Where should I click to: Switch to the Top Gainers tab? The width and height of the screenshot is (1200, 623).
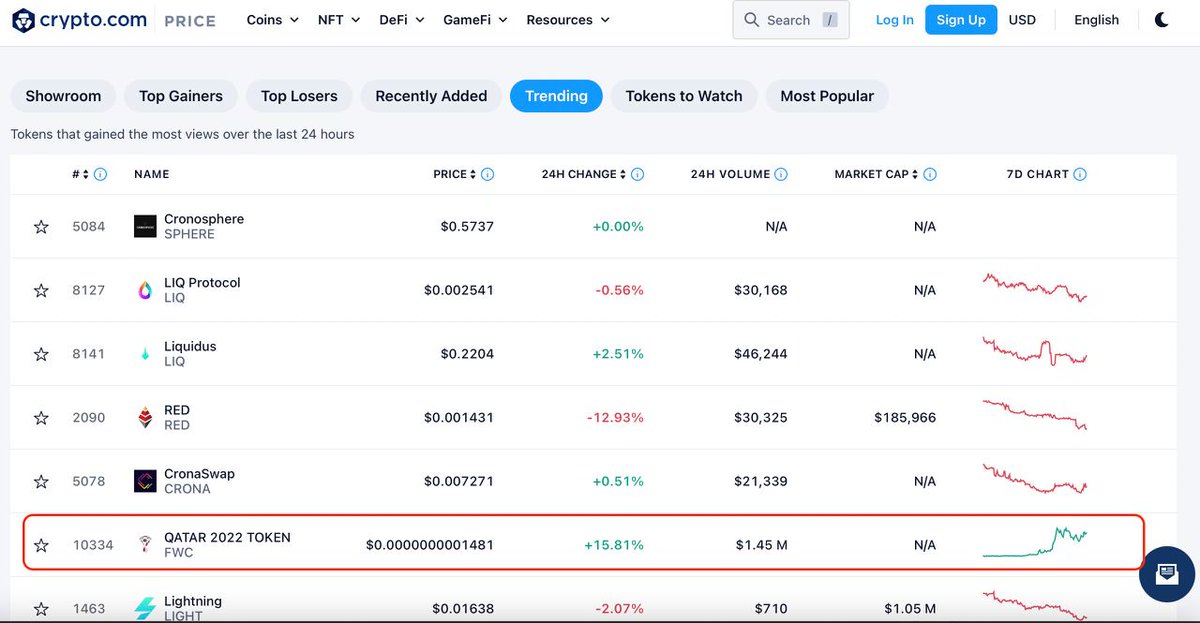coord(180,96)
